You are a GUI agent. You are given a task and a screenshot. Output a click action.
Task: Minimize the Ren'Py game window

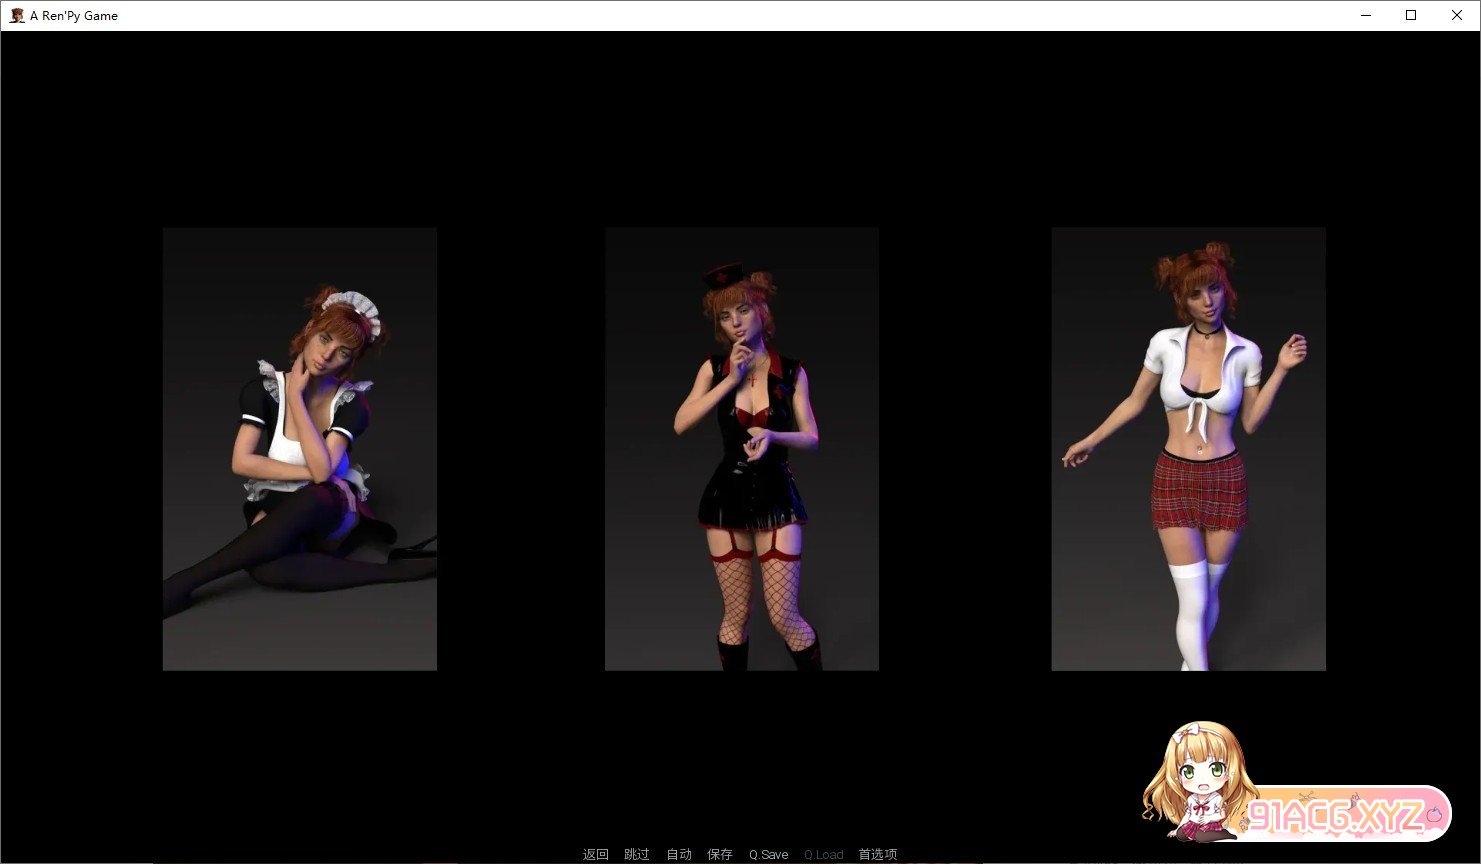click(1365, 15)
